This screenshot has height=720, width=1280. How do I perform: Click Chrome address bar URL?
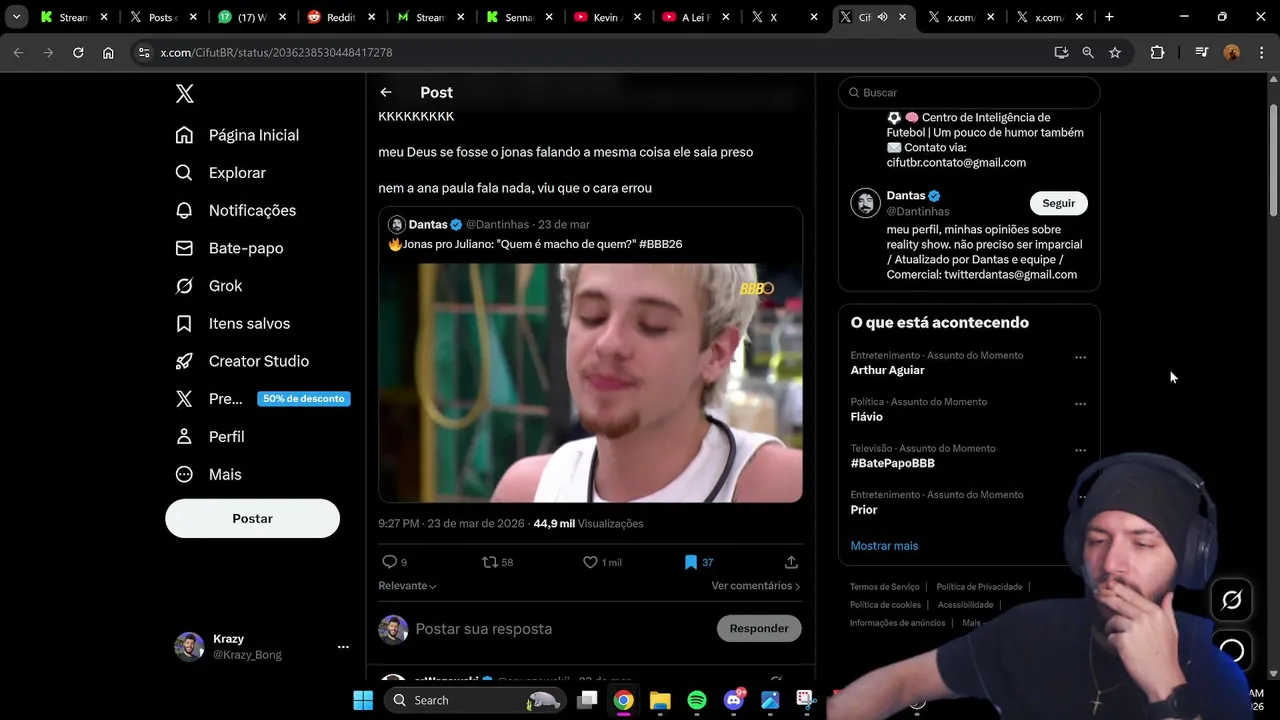pyautogui.click(x=276, y=52)
